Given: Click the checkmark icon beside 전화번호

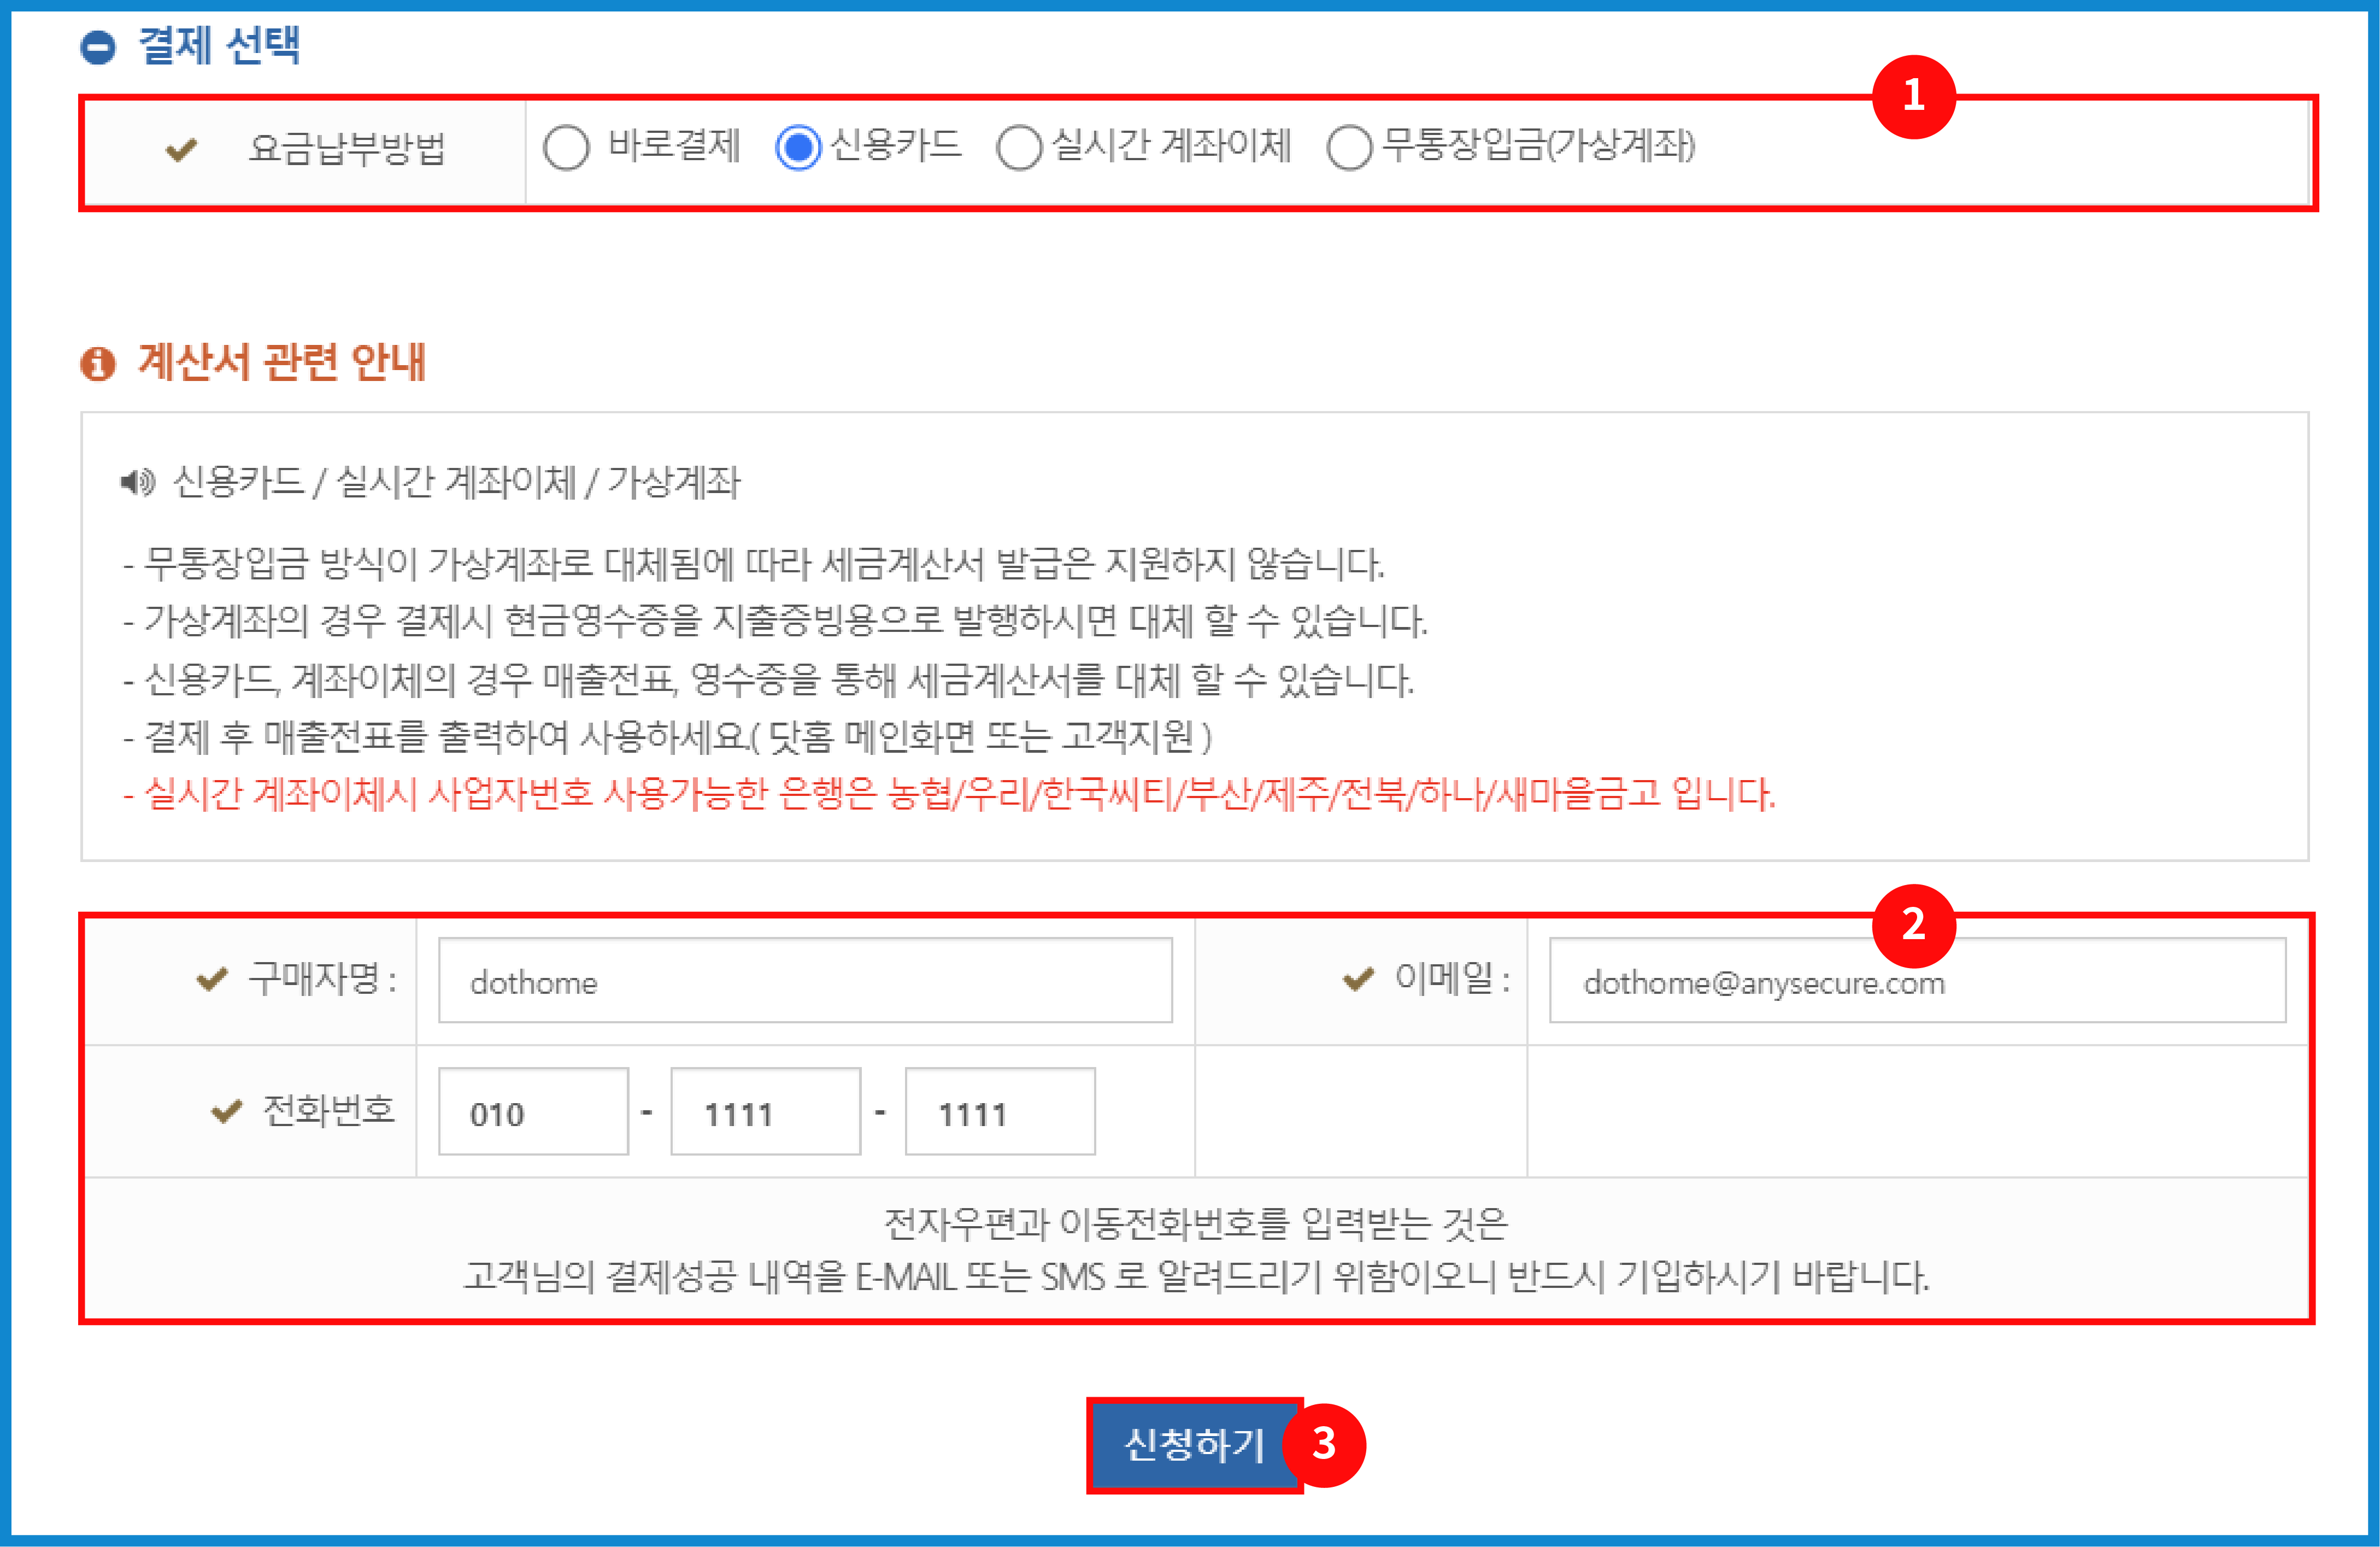Looking at the screenshot, I should click(x=227, y=1111).
